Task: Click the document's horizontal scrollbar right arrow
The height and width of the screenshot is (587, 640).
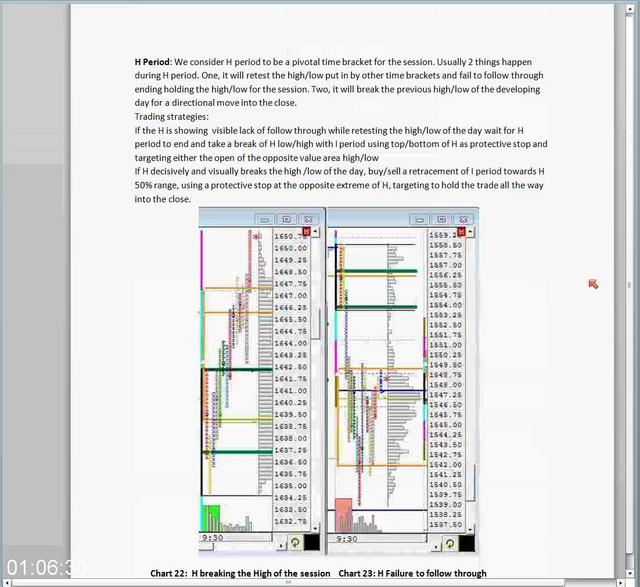Action: (x=620, y=583)
